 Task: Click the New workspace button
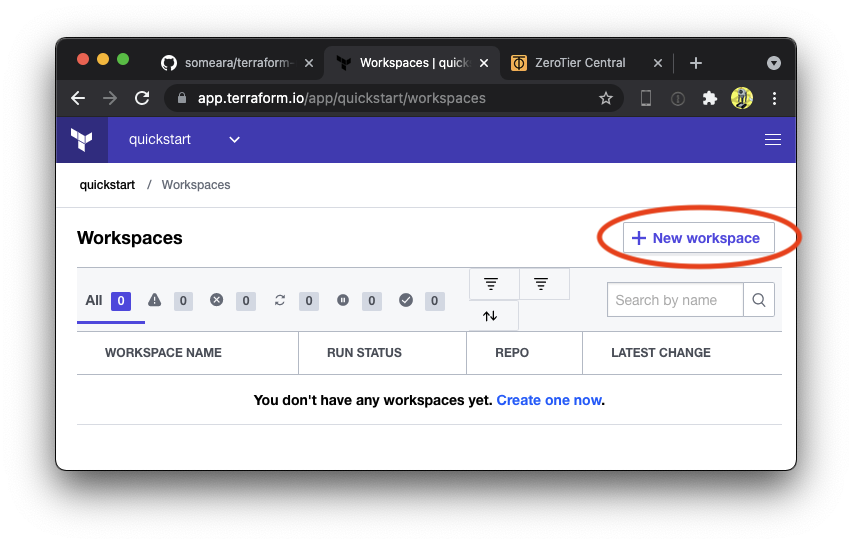(698, 238)
